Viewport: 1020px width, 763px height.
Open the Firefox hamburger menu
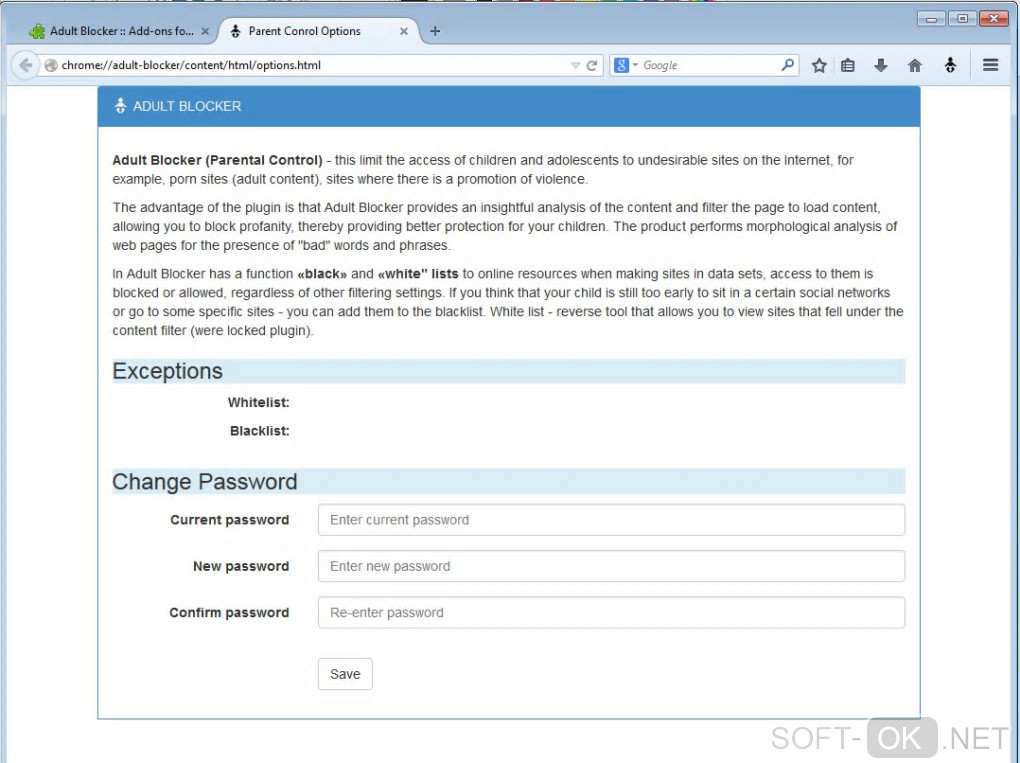[x=990, y=66]
